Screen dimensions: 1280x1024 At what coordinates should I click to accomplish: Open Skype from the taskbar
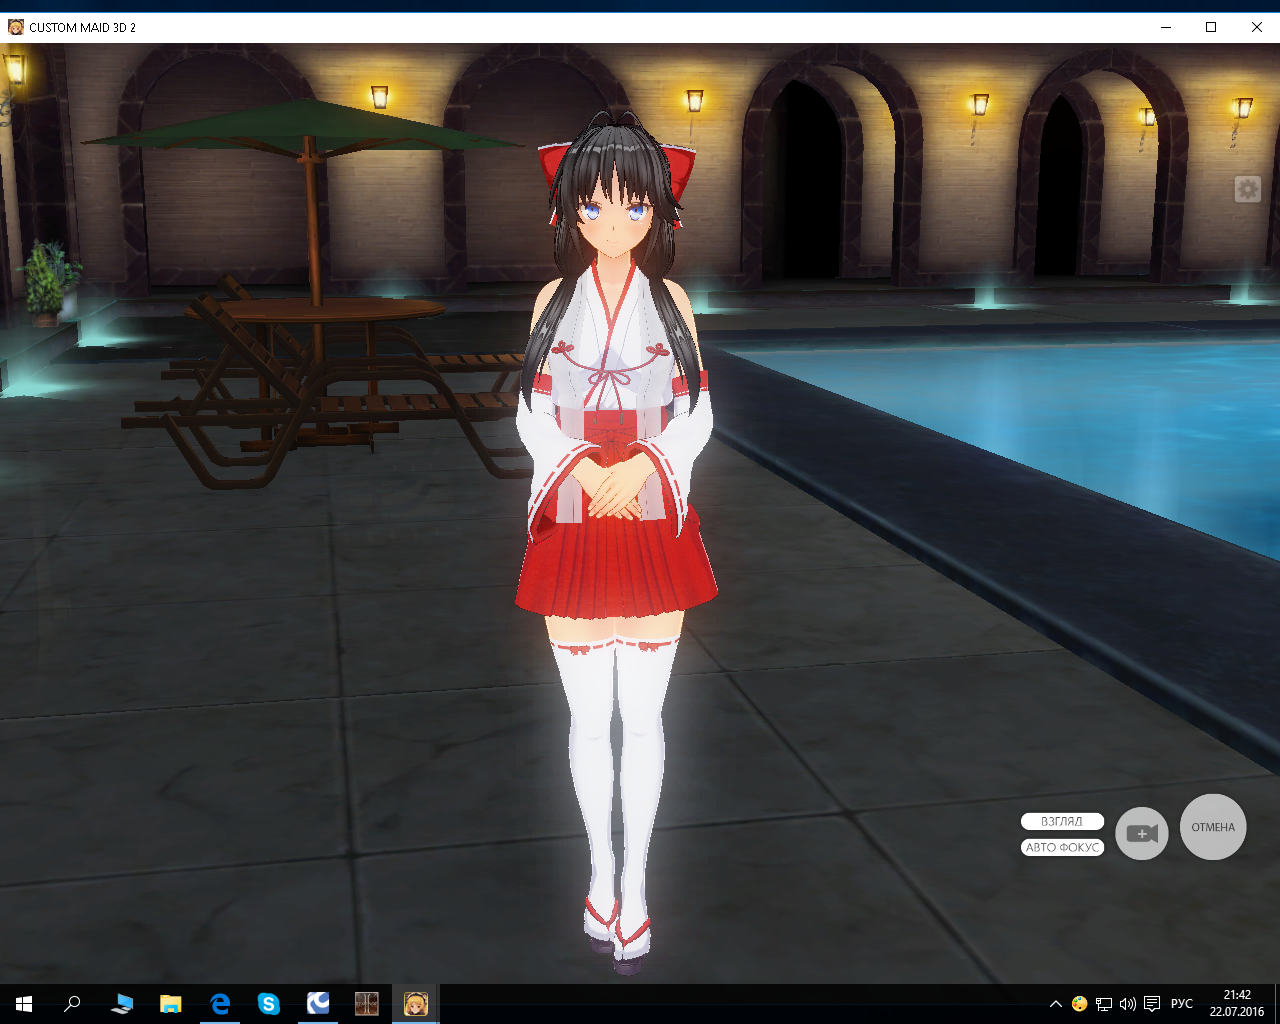point(269,1004)
